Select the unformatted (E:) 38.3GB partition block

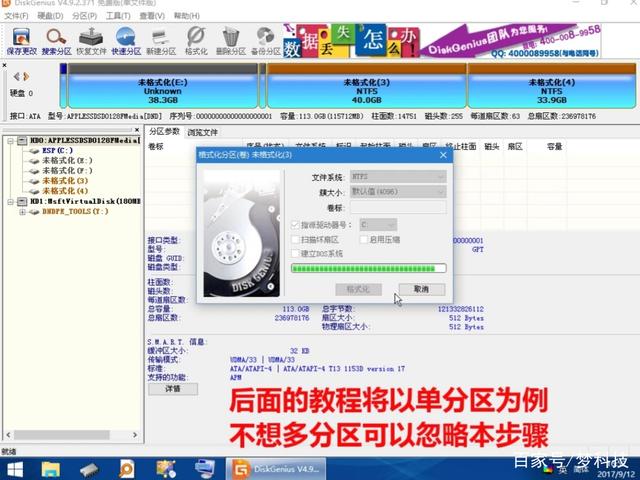pyautogui.click(x=162, y=86)
